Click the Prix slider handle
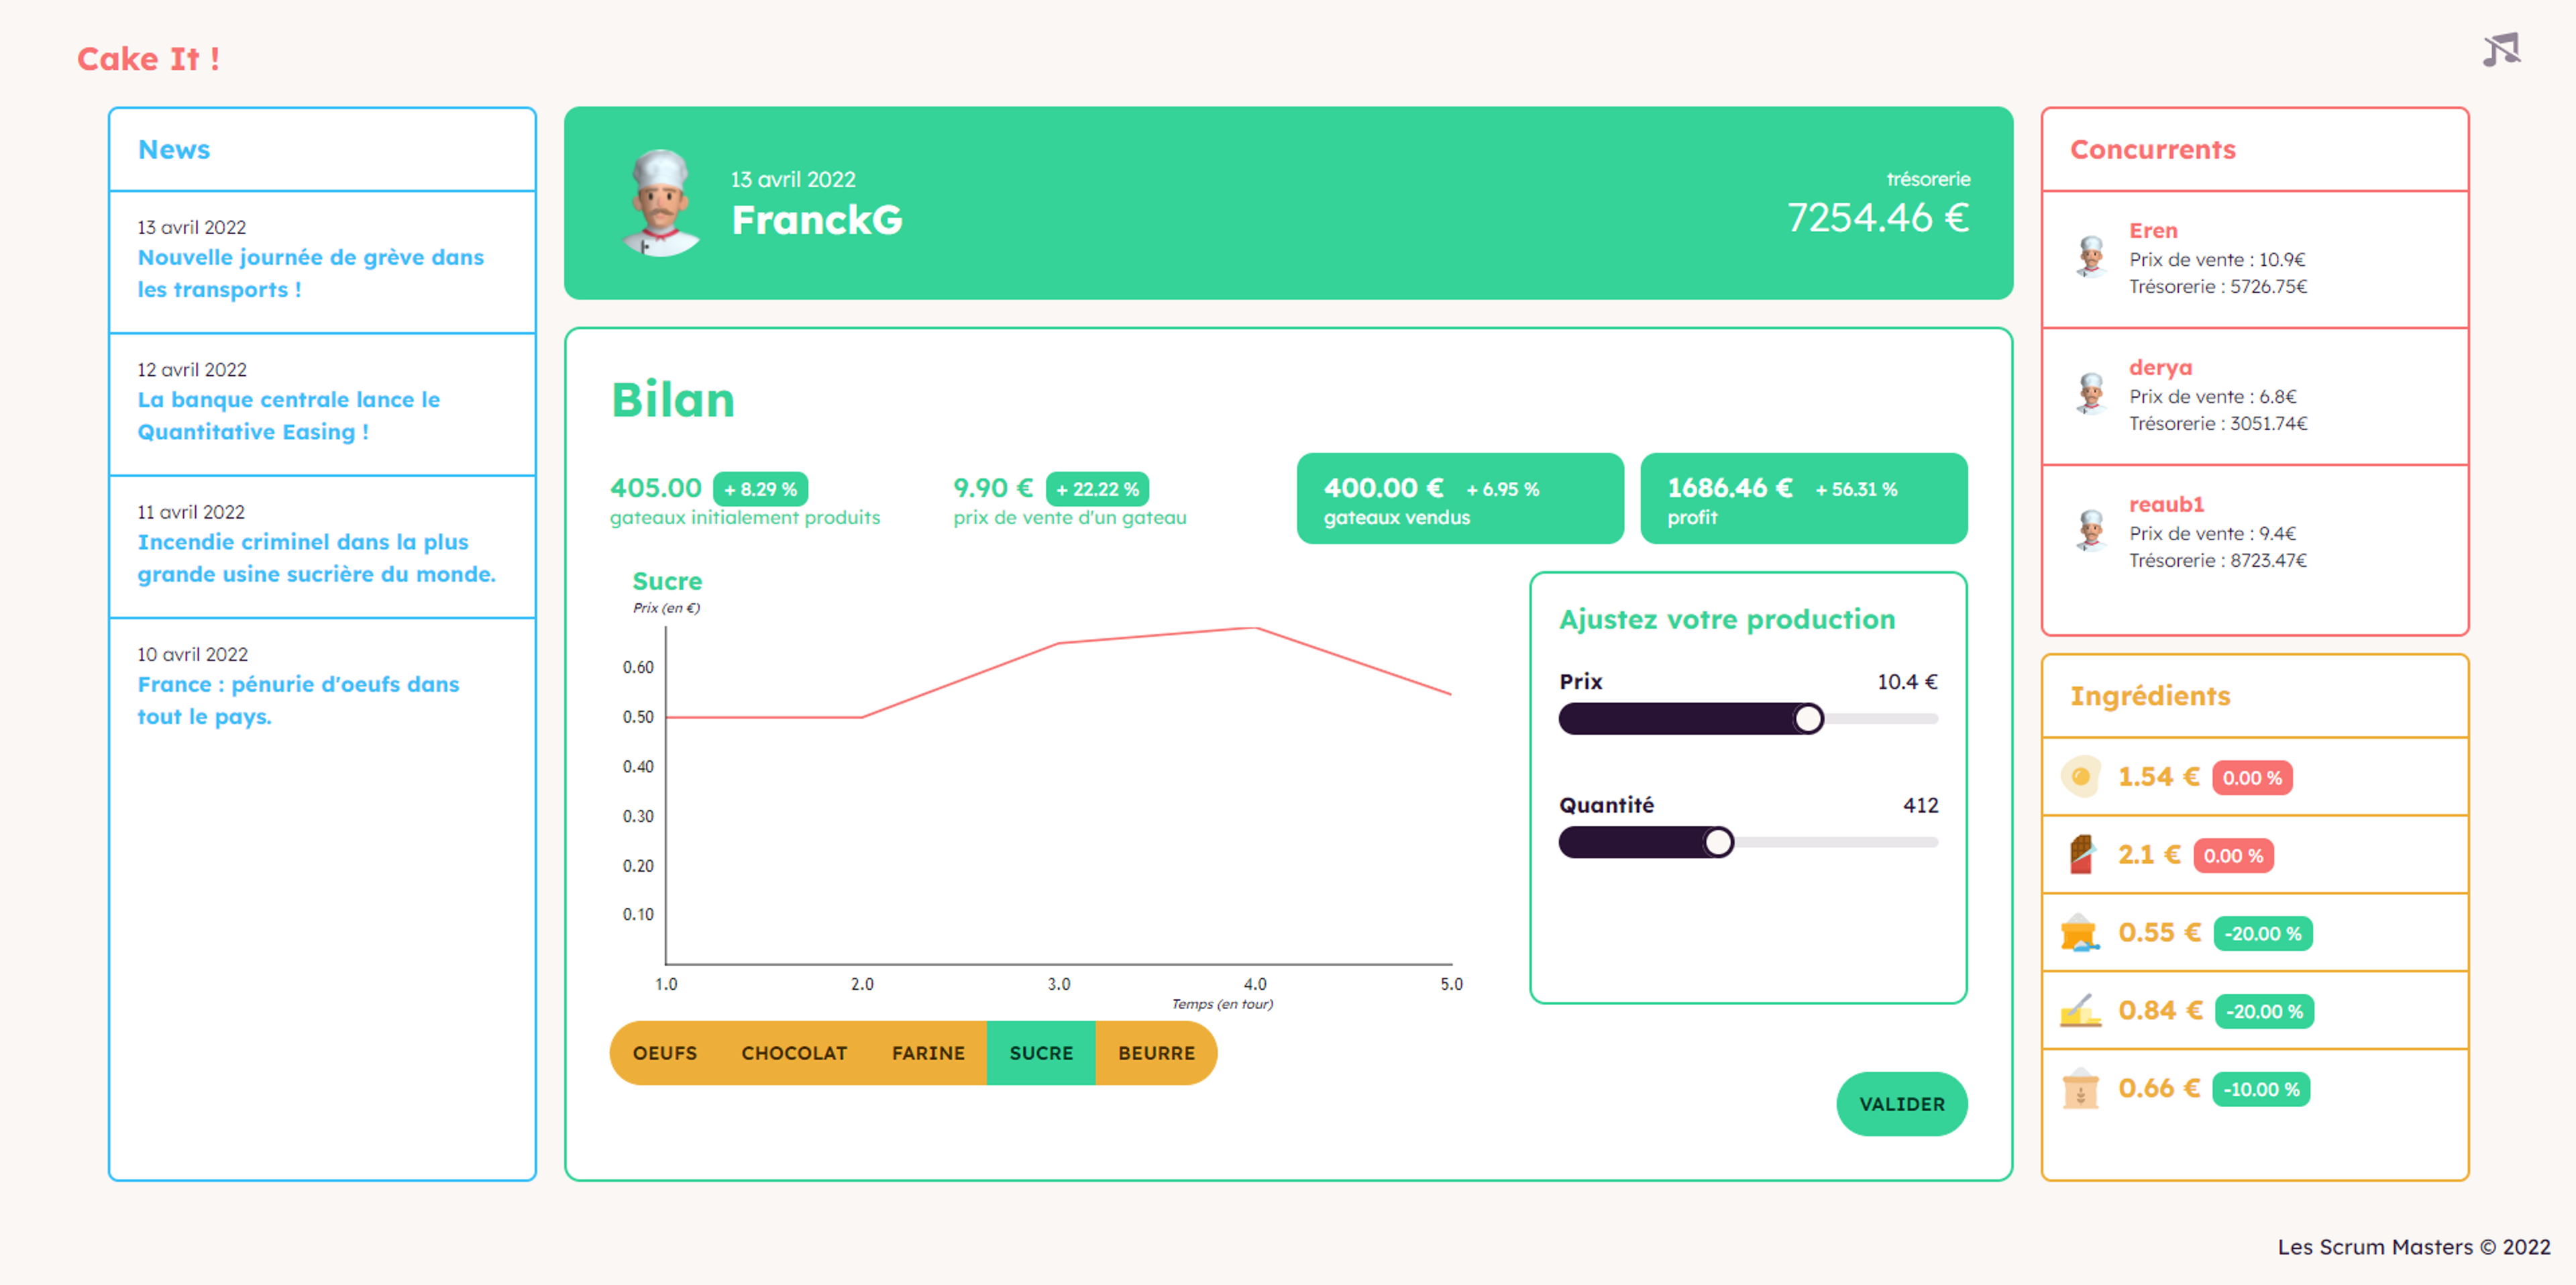The image size is (2576, 1285). (1808, 719)
